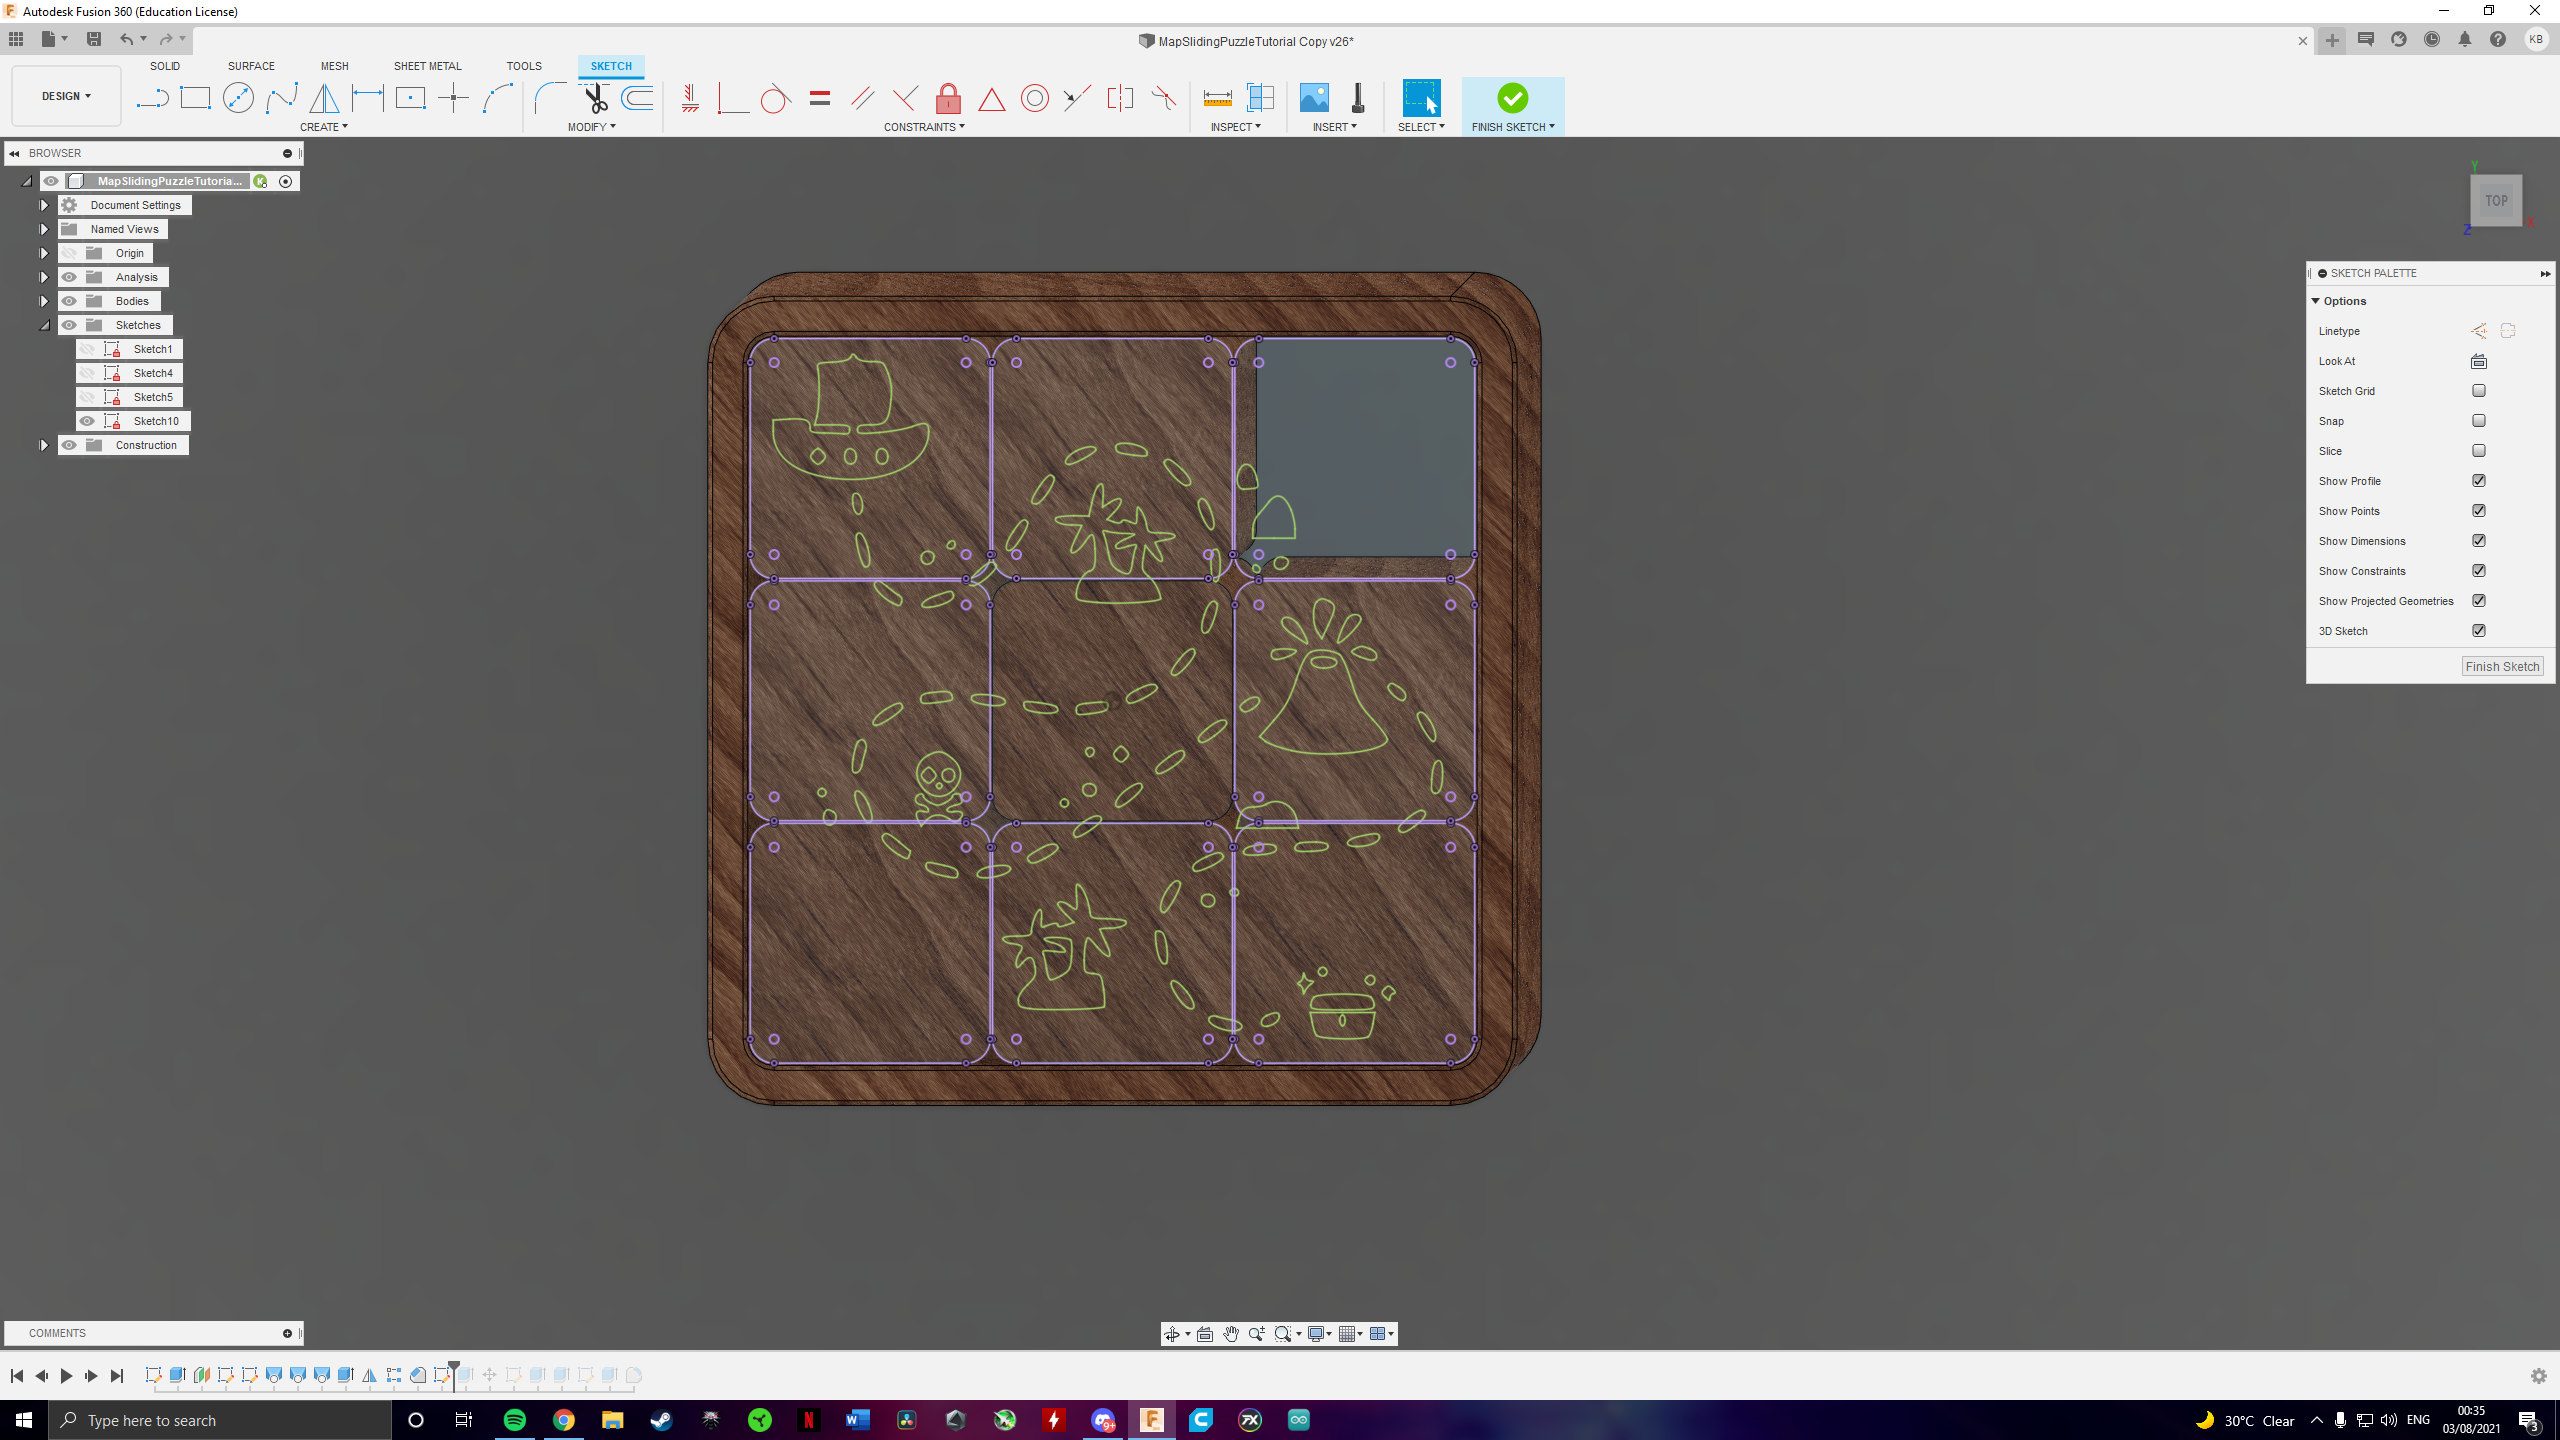Viewport: 2560px width, 1440px height.
Task: Switch to the Solid ribbon tab
Action: [x=164, y=66]
